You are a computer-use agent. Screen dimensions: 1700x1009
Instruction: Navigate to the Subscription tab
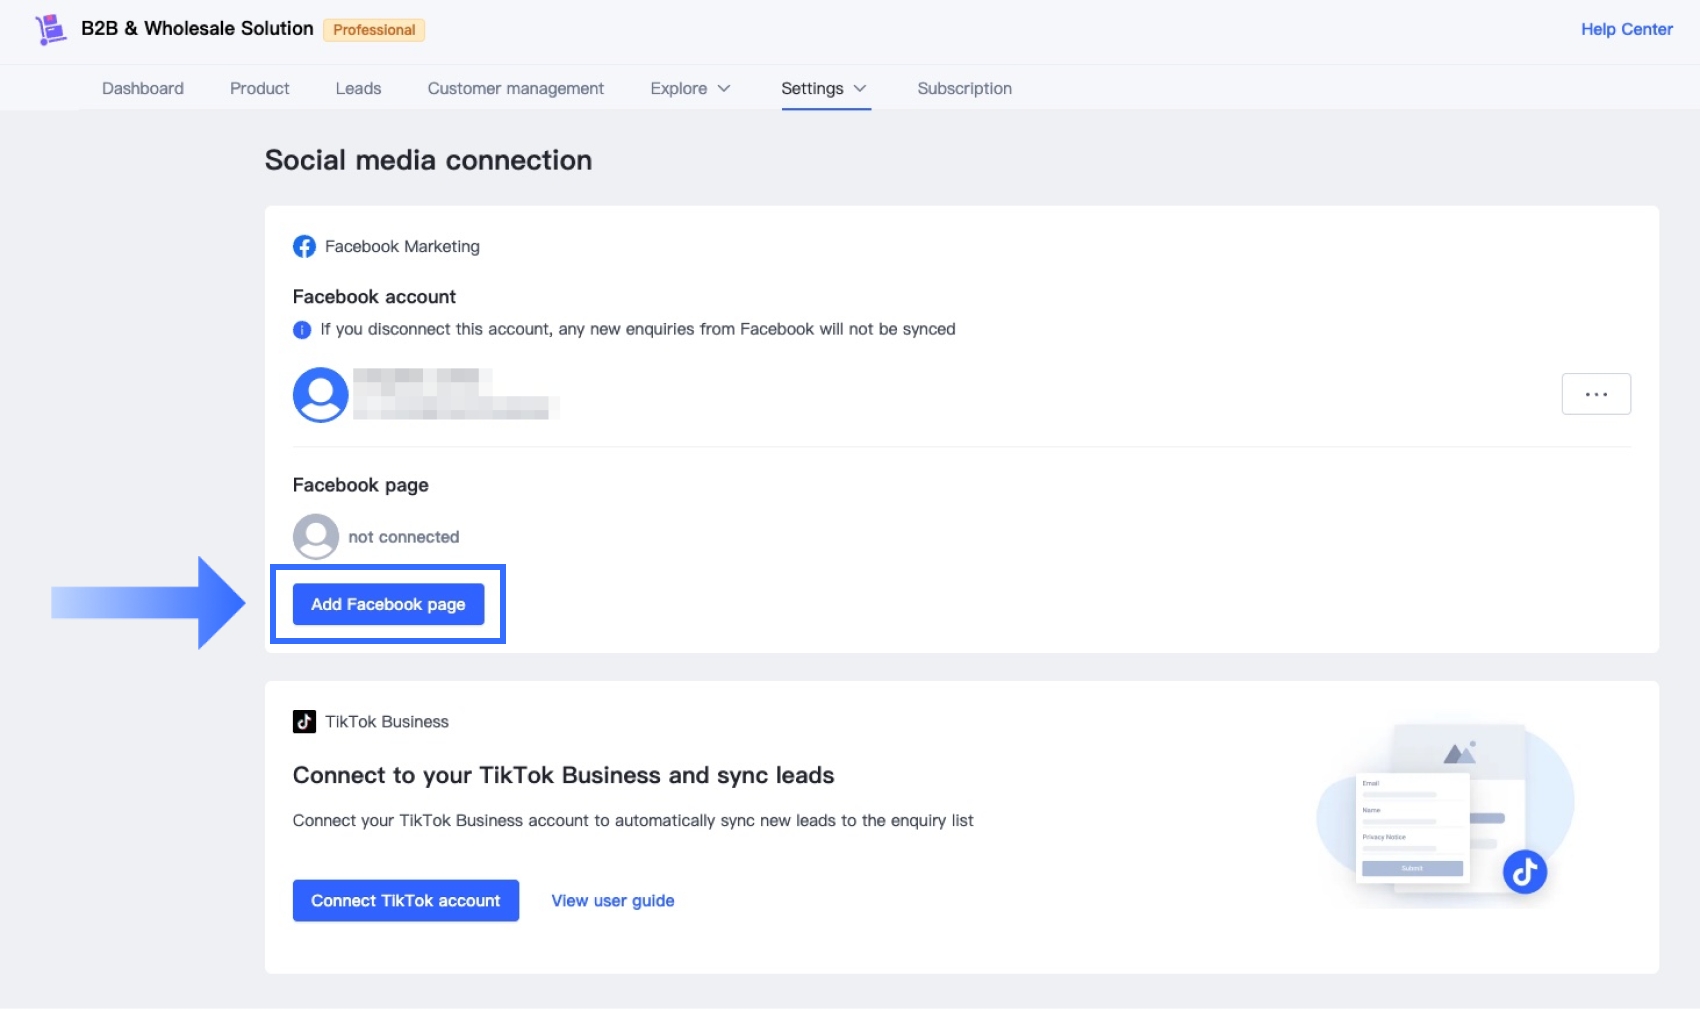click(x=964, y=89)
